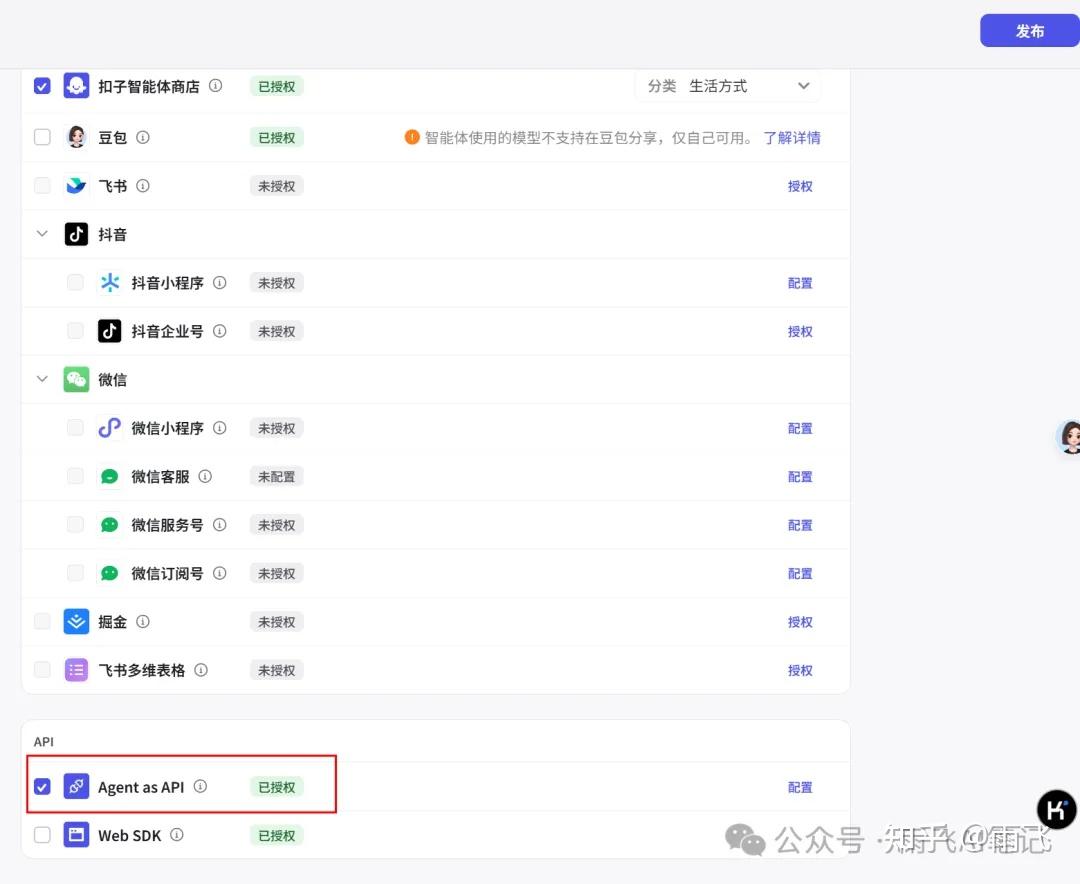Screen dimensions: 1080x884
Task: Open the 分类 生活方式 dropdown
Action: coord(728,86)
